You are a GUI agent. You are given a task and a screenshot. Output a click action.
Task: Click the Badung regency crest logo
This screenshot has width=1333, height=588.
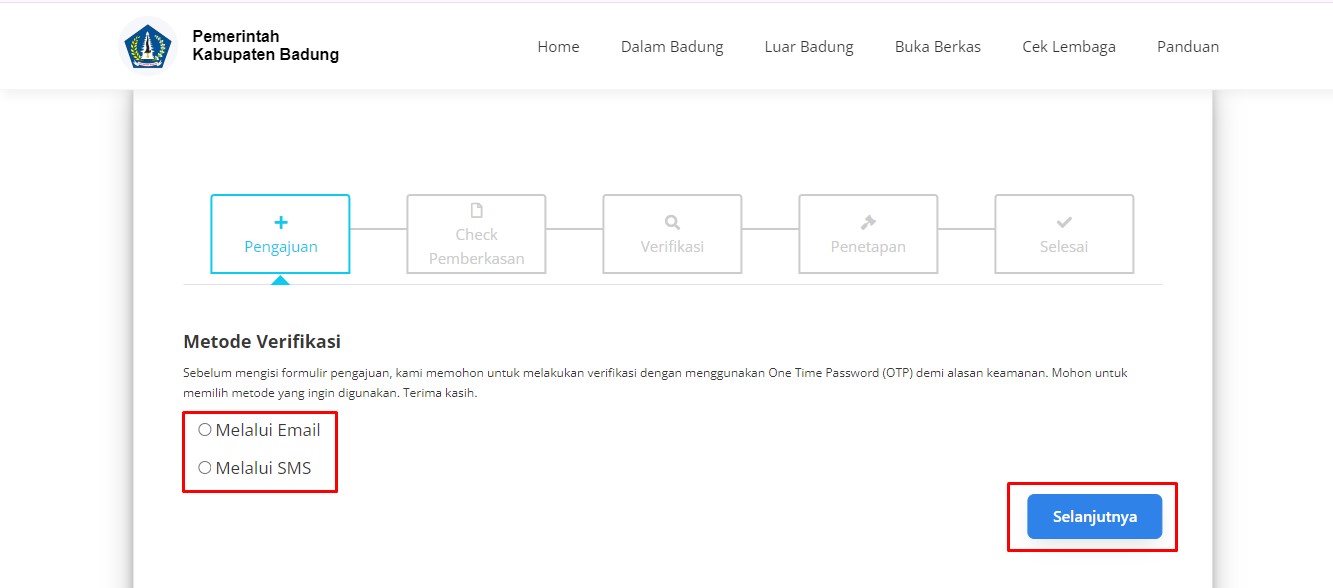coord(147,46)
